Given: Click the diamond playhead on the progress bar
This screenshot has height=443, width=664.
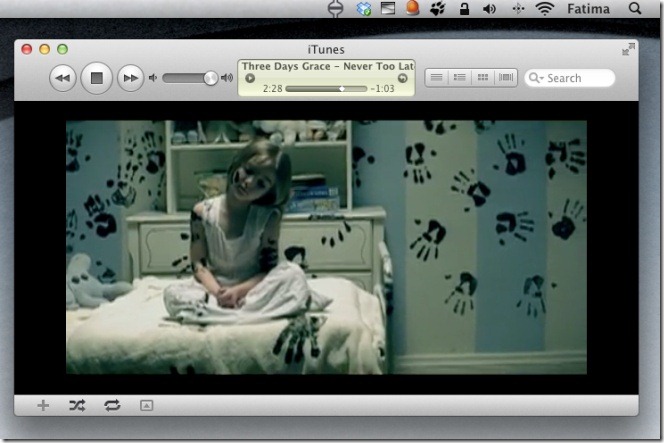Looking at the screenshot, I should pyautogui.click(x=342, y=89).
